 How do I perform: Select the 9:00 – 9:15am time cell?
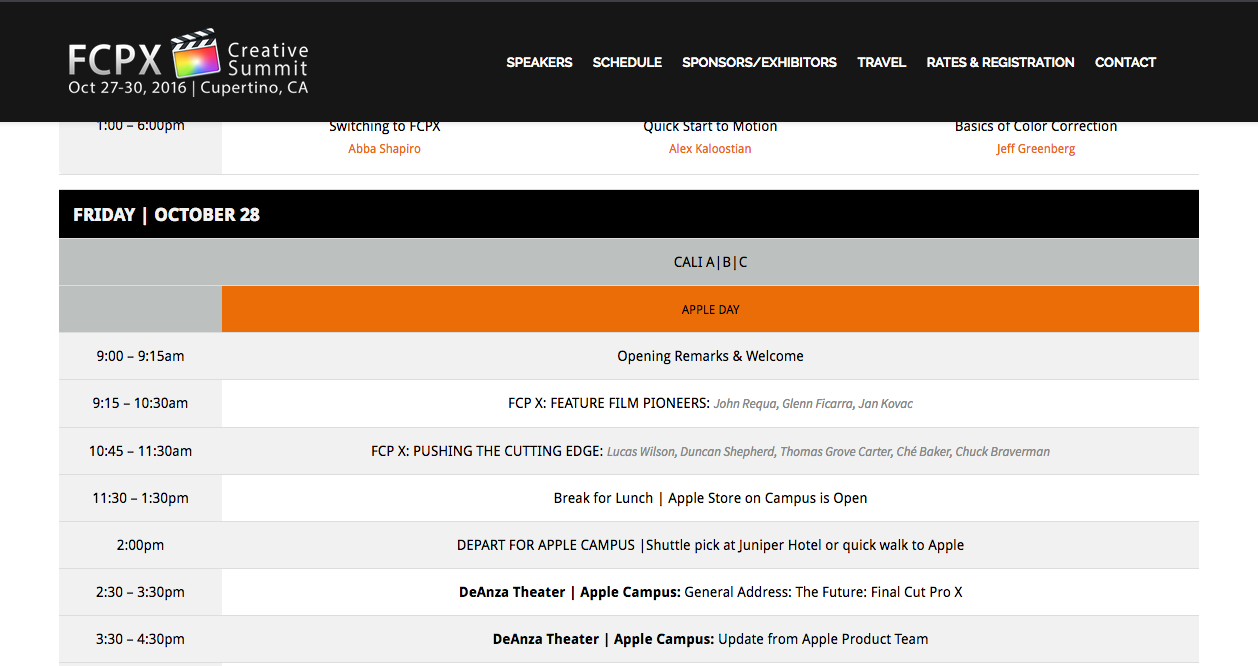pyautogui.click(x=140, y=356)
